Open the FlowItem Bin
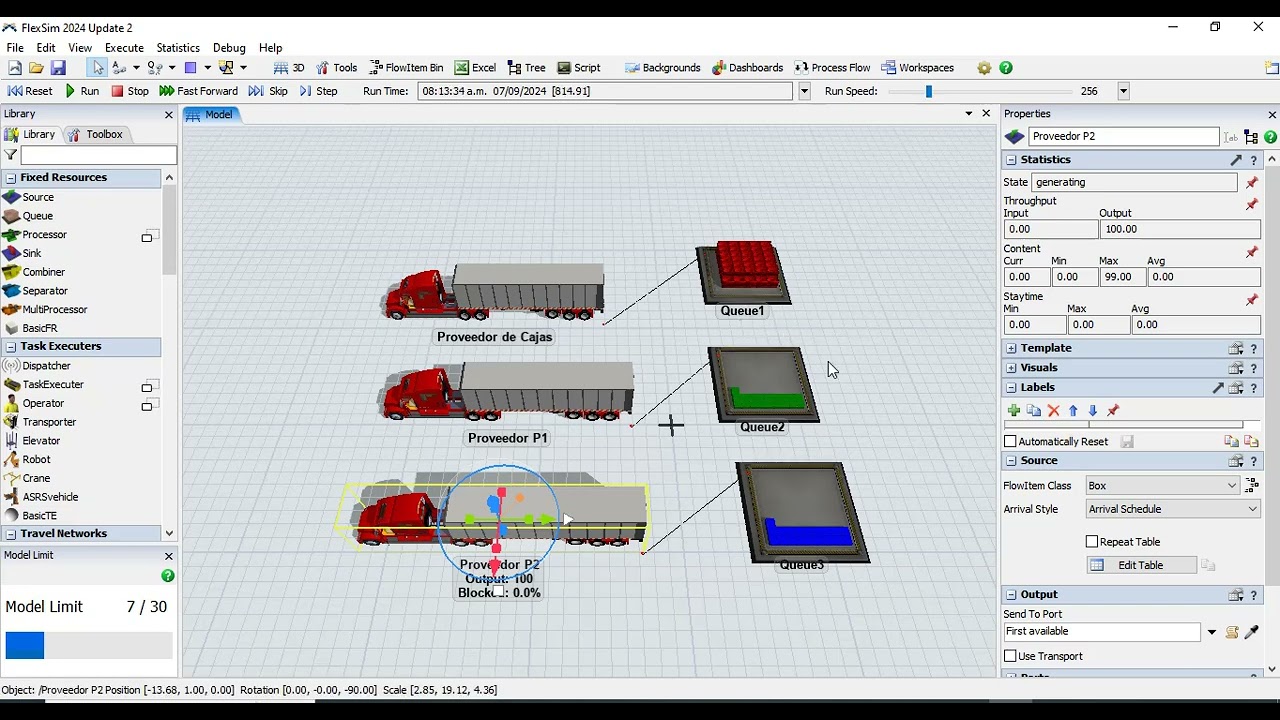This screenshot has width=1280, height=720. point(406,68)
